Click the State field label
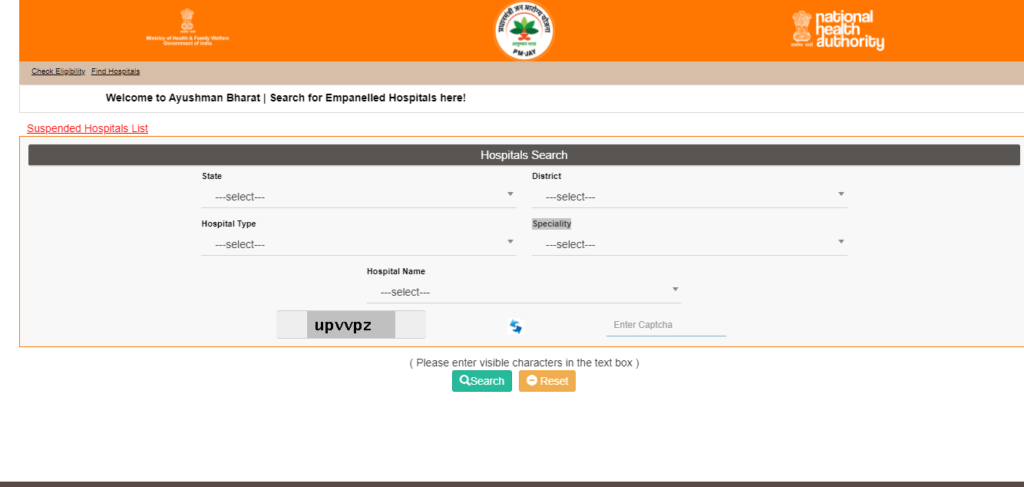Viewport: 1024px width, 487px height. [212, 176]
